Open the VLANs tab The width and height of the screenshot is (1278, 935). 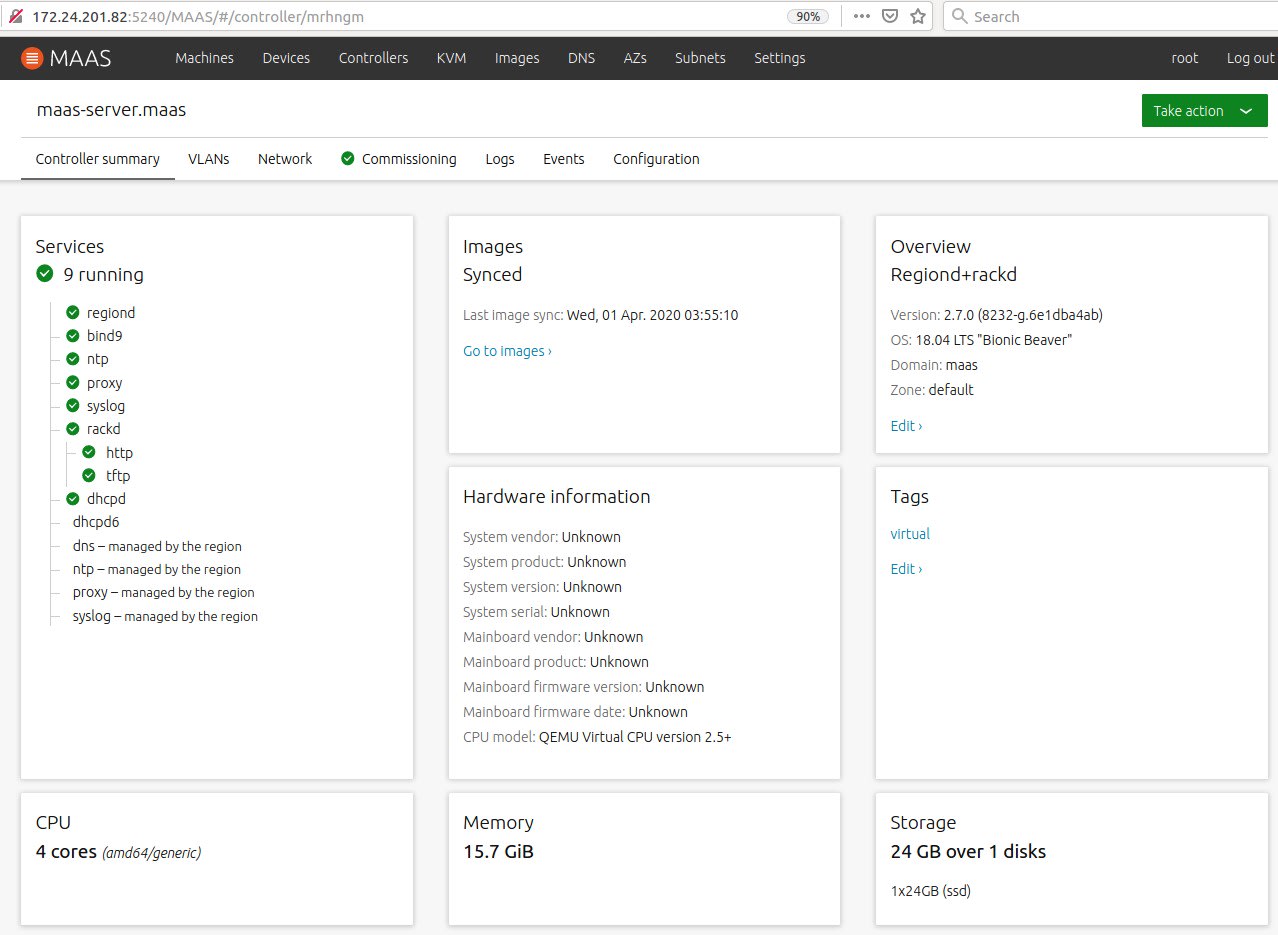point(208,159)
